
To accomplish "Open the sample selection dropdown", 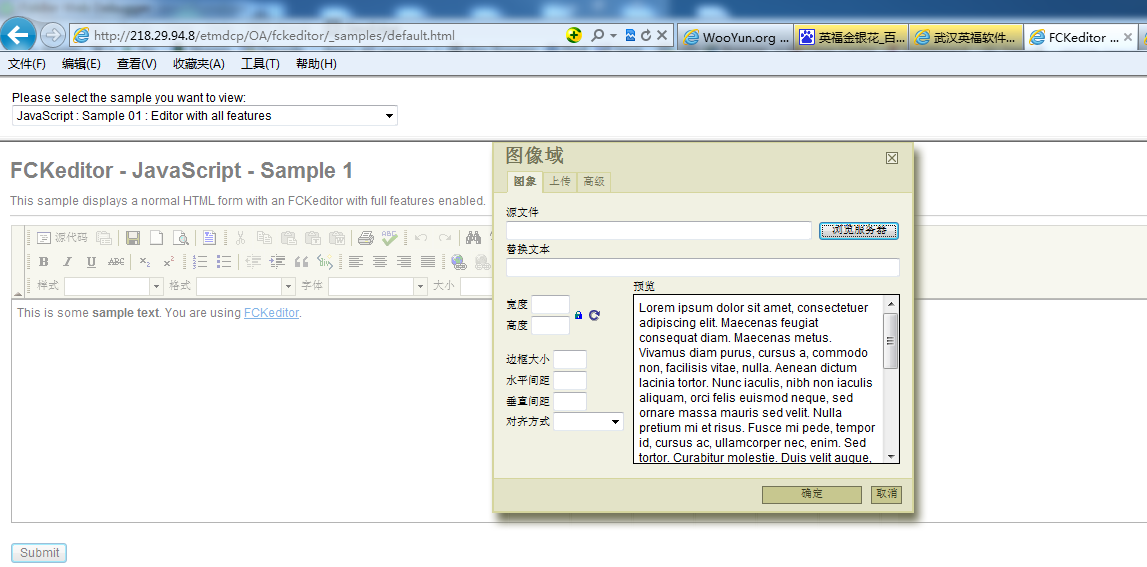I will pyautogui.click(x=205, y=116).
